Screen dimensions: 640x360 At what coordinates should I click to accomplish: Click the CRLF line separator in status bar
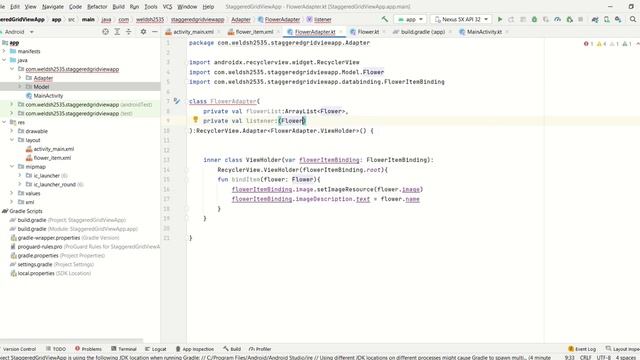pos(585,357)
